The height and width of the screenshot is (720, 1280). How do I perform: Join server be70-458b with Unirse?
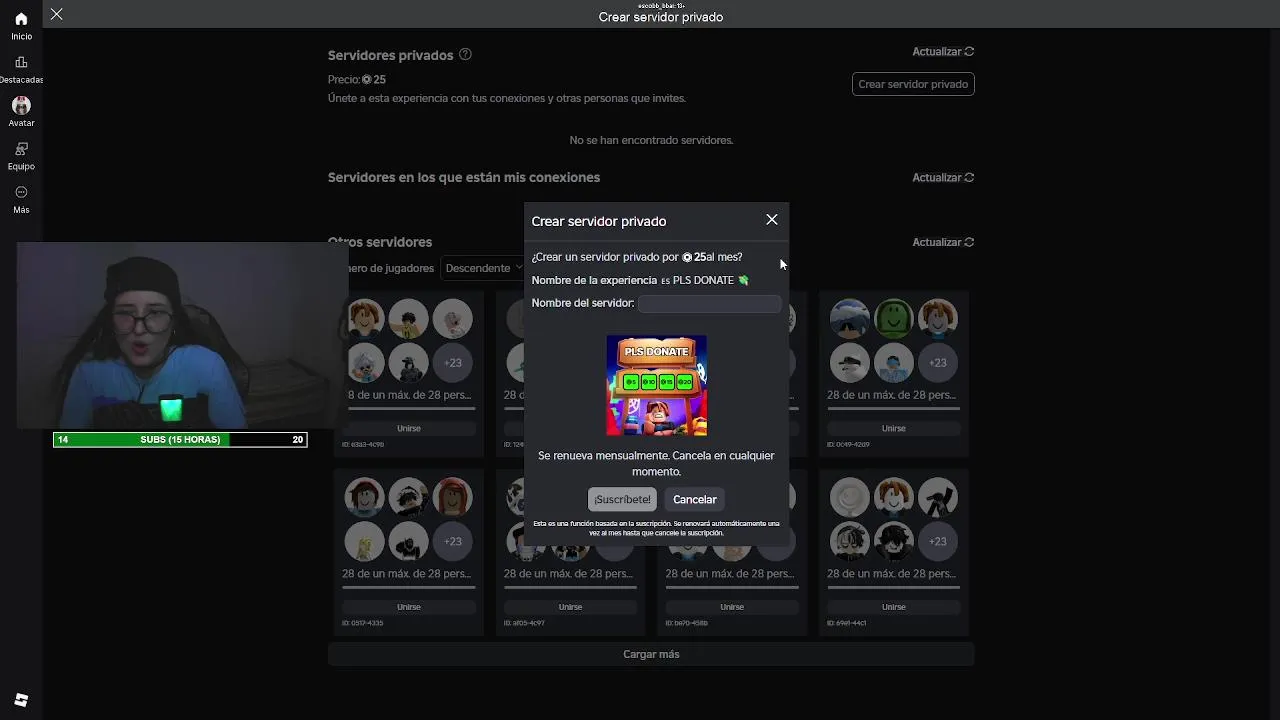732,607
